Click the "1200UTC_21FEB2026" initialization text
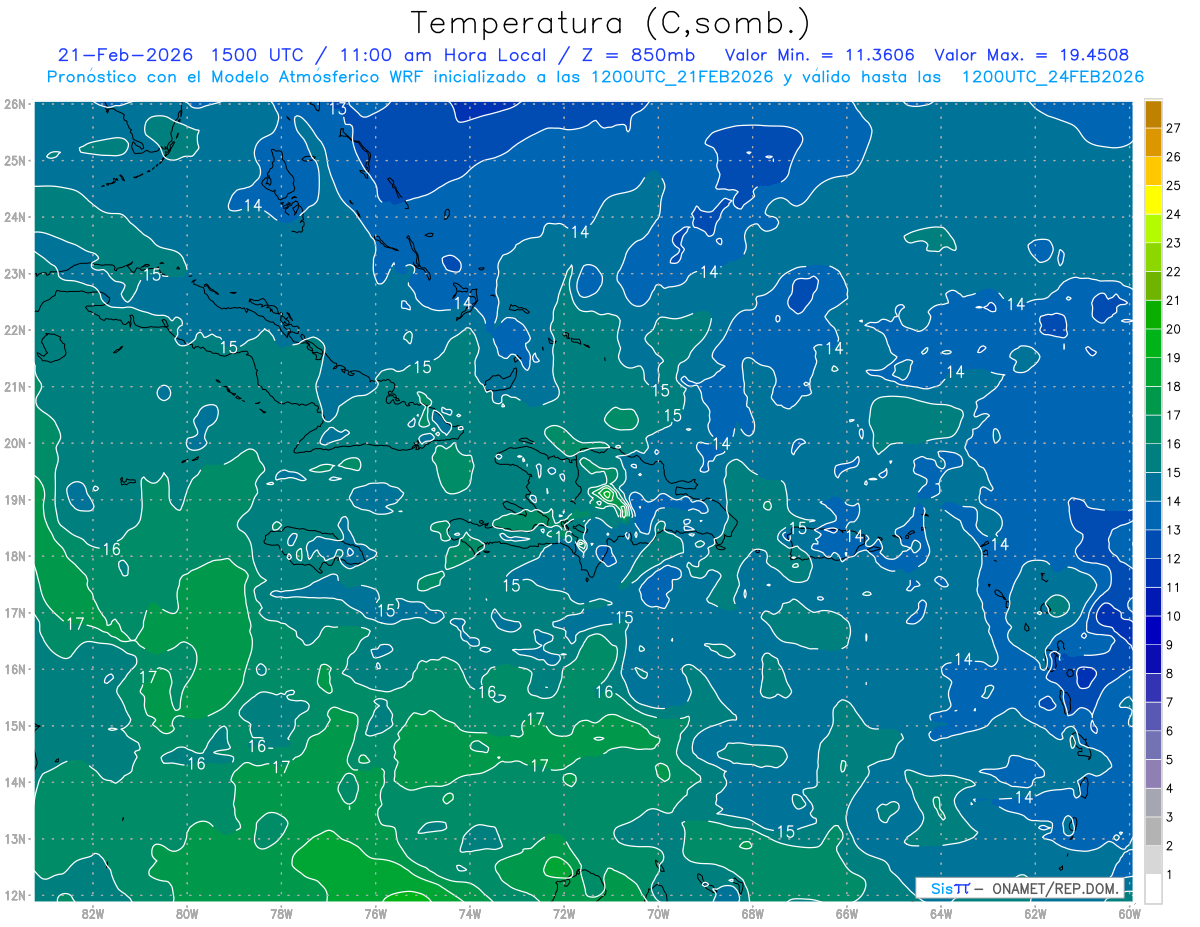The height and width of the screenshot is (927, 1200). point(682,77)
